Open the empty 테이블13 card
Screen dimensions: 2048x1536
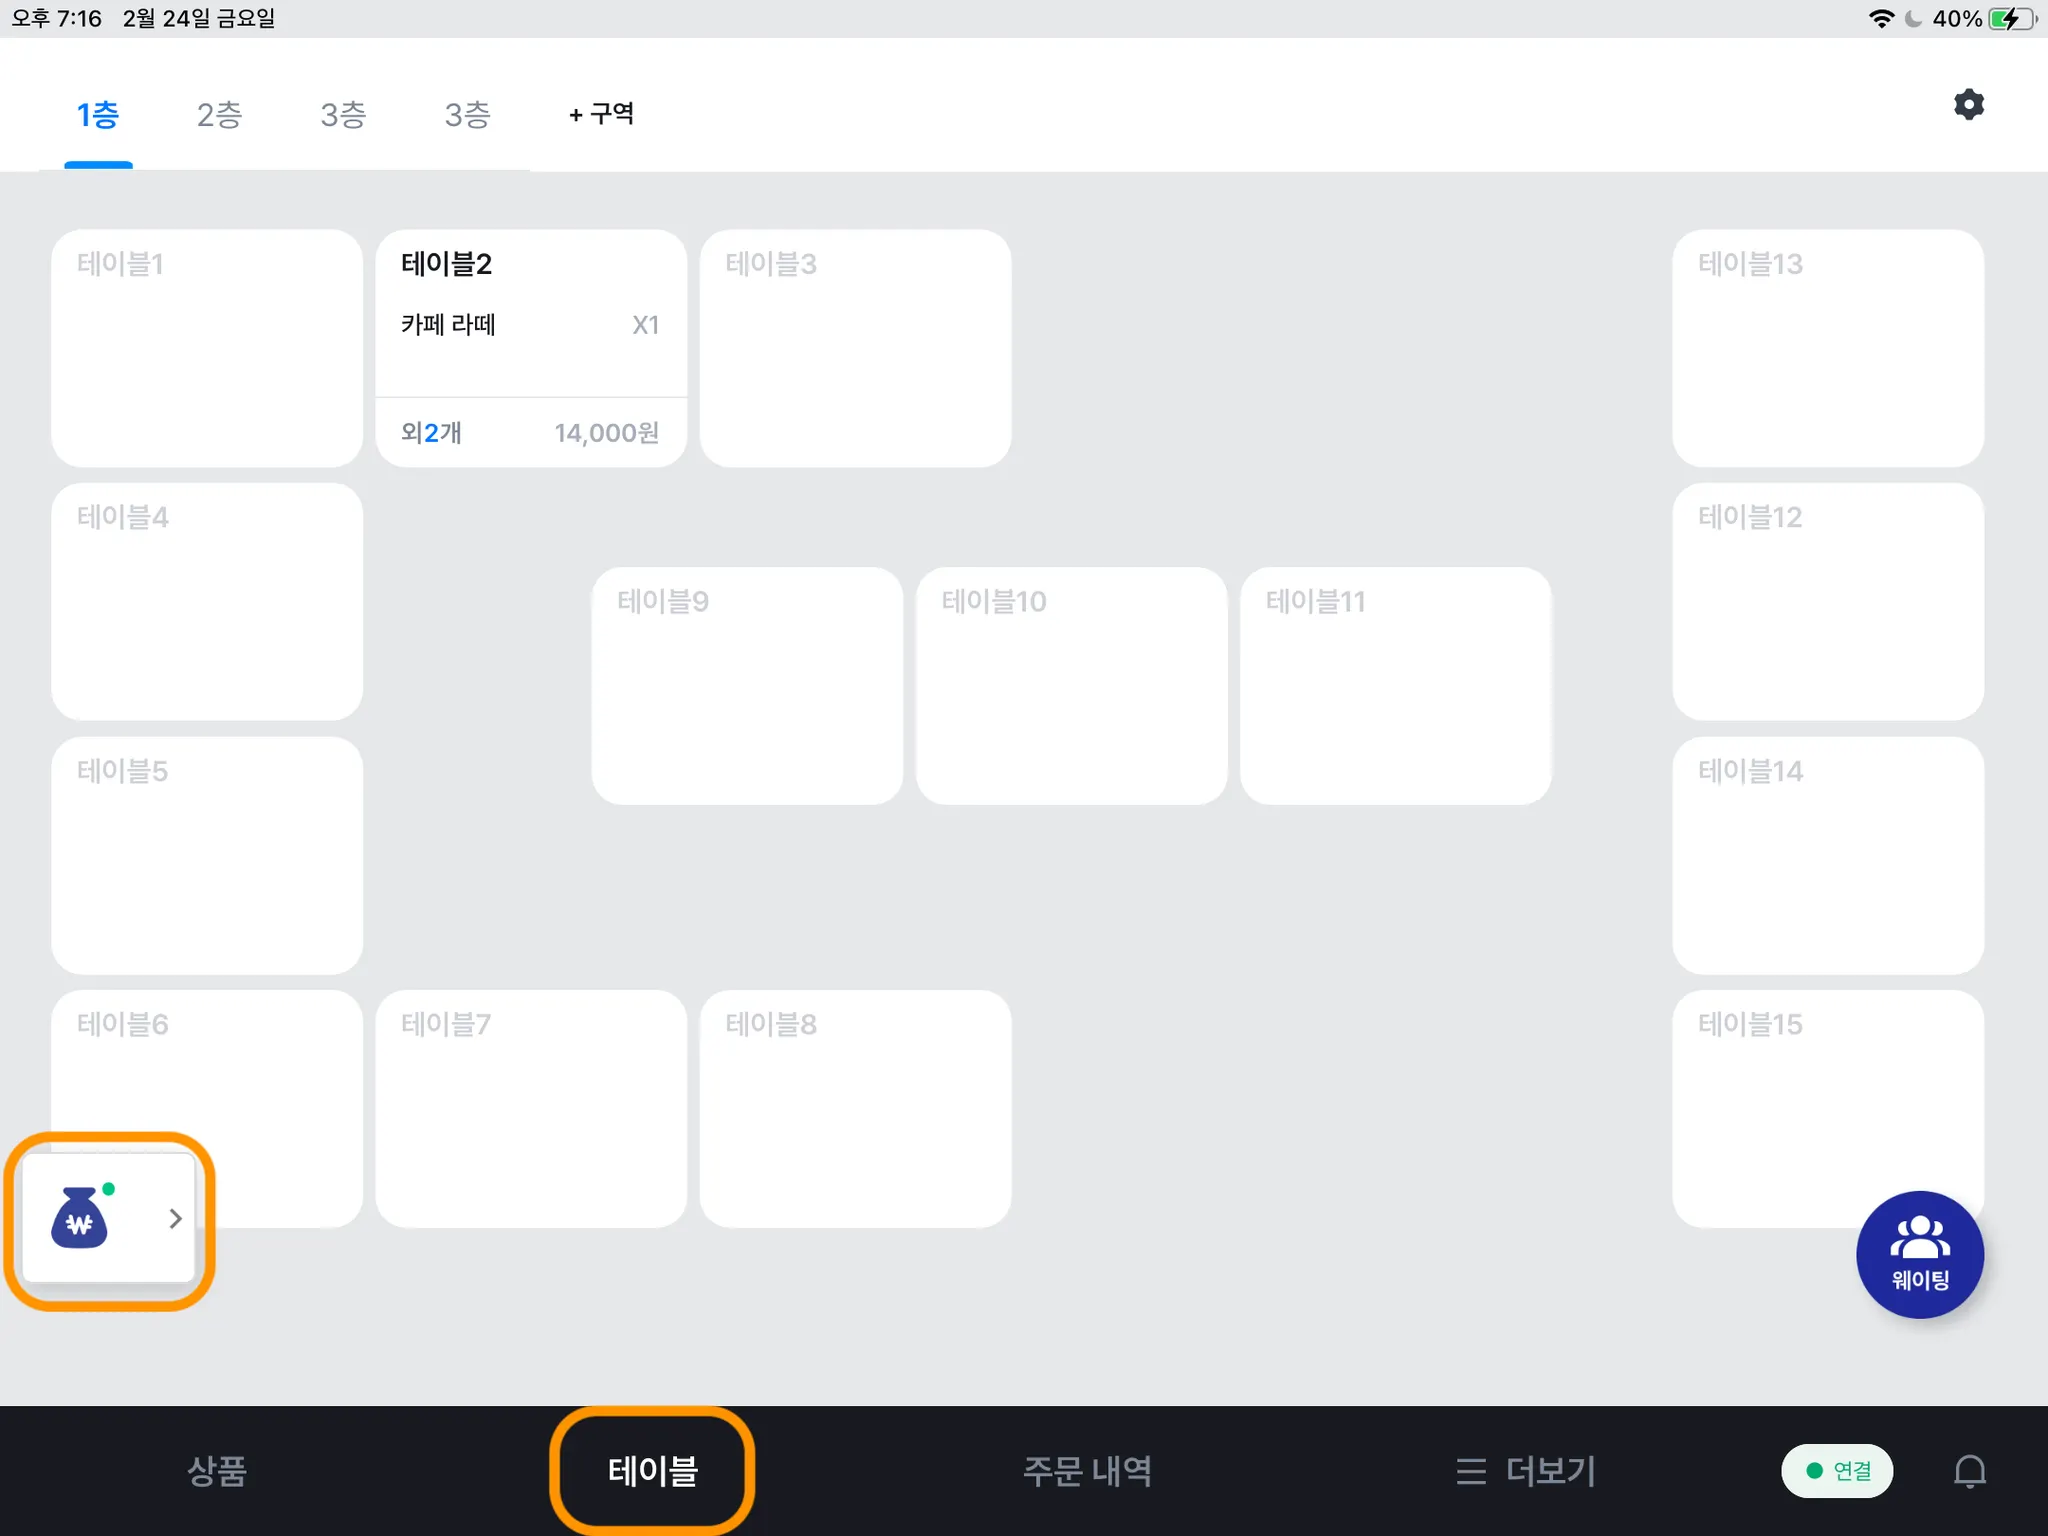pos(1827,348)
